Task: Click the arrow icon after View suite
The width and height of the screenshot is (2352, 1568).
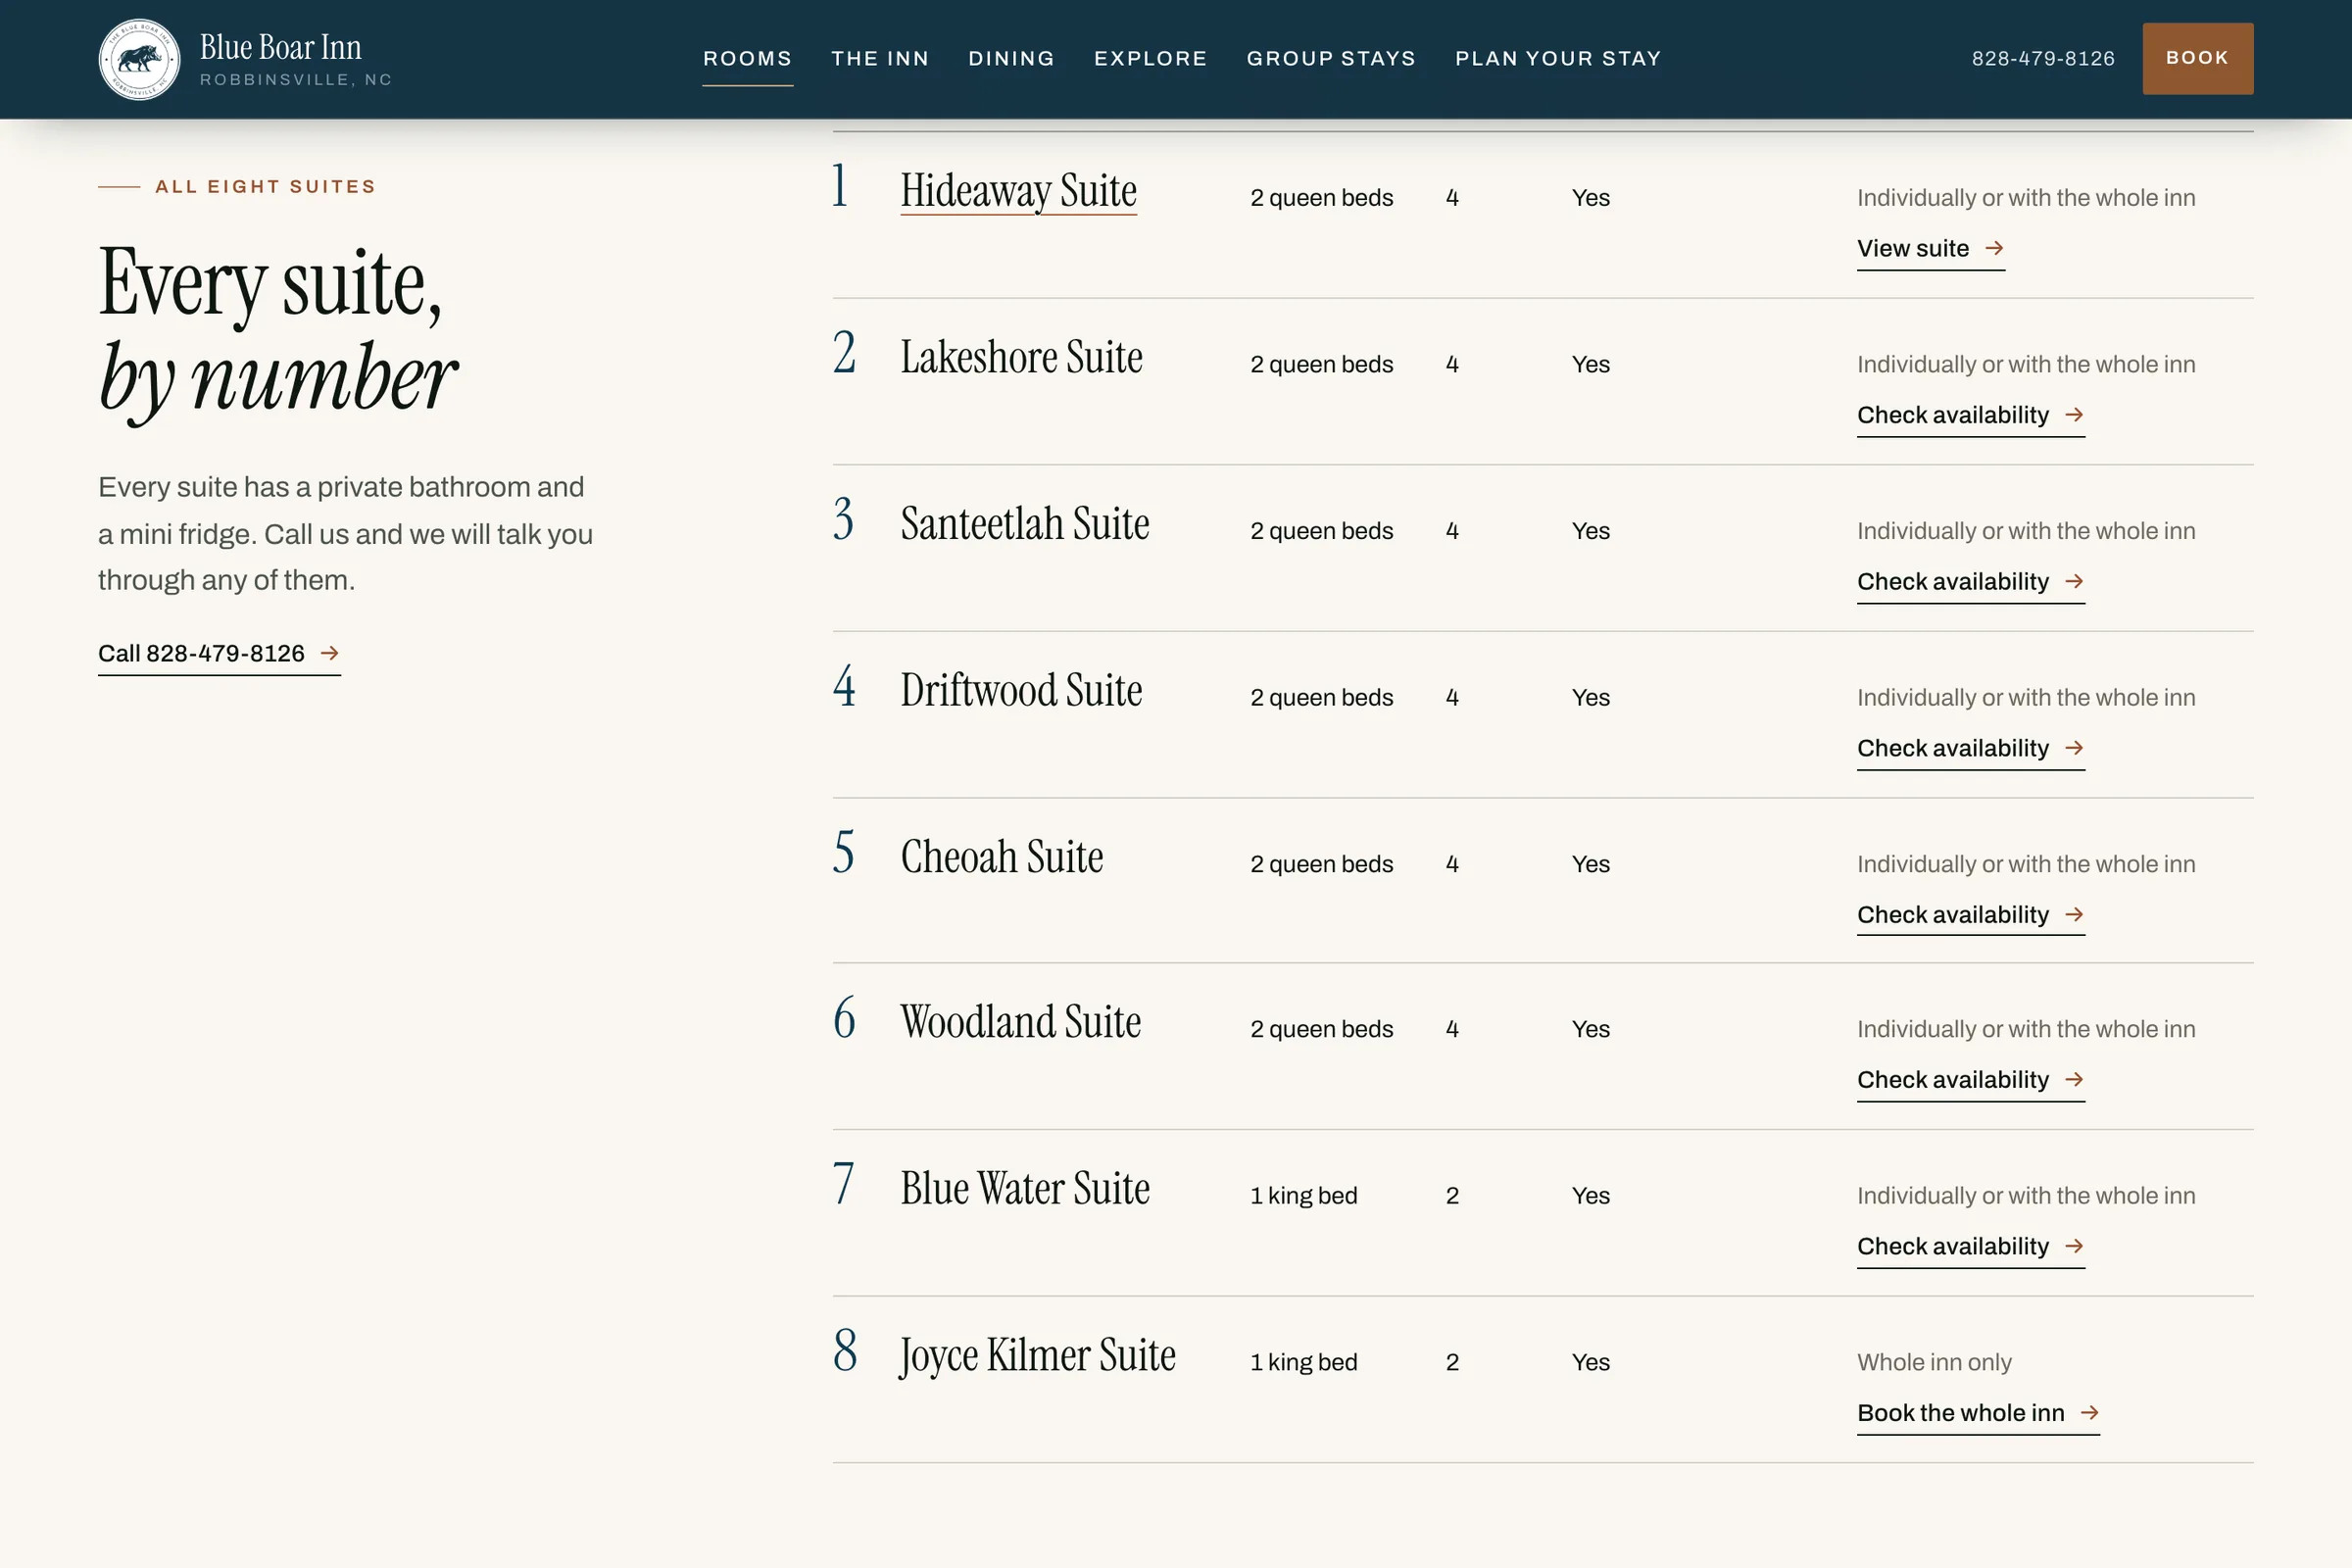Action: pos(1994,248)
